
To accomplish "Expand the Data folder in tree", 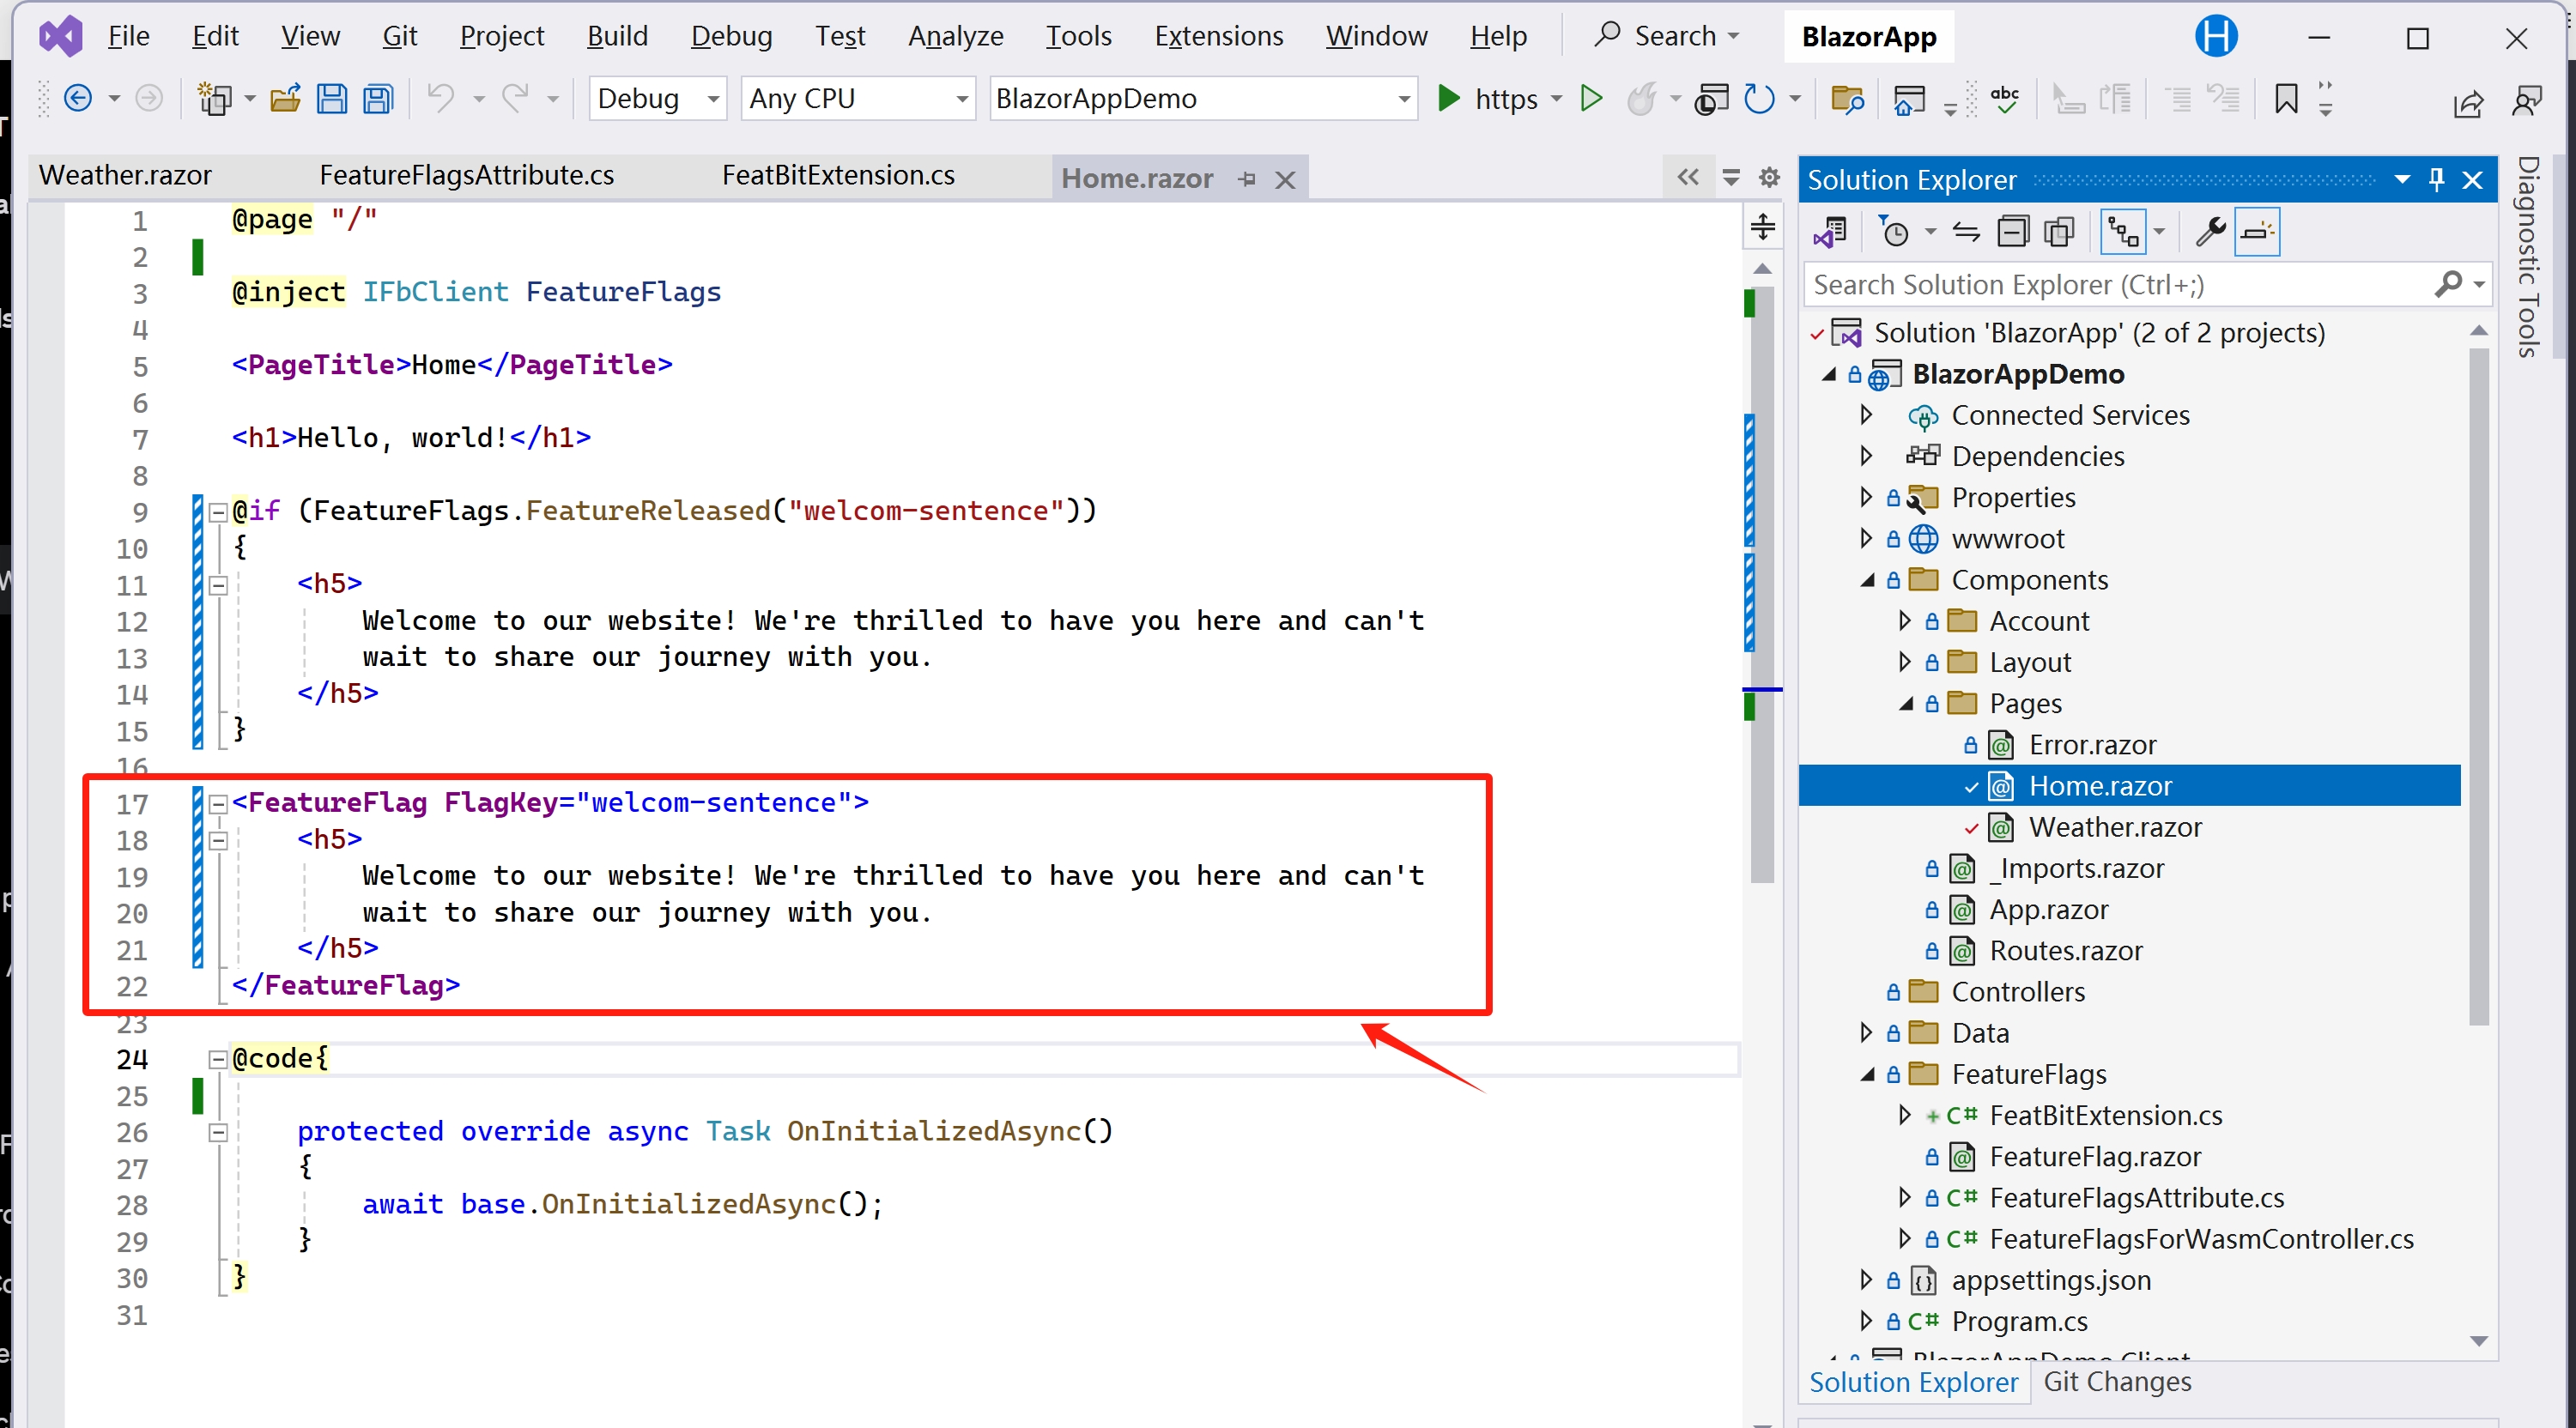I will point(1866,1033).
